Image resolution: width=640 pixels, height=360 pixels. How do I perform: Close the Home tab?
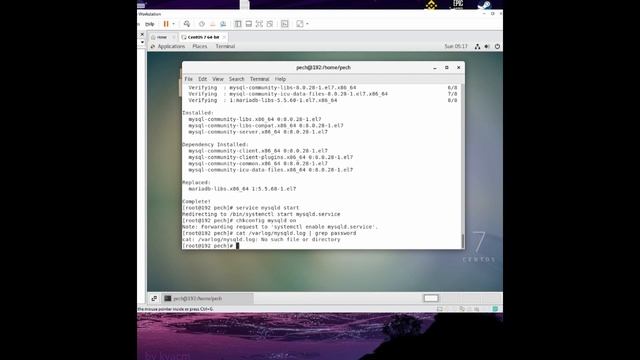(x=174, y=37)
